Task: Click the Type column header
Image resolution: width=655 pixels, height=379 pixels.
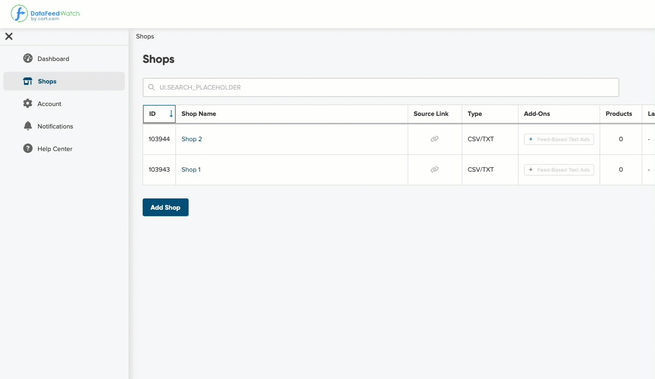Action: click(x=475, y=114)
